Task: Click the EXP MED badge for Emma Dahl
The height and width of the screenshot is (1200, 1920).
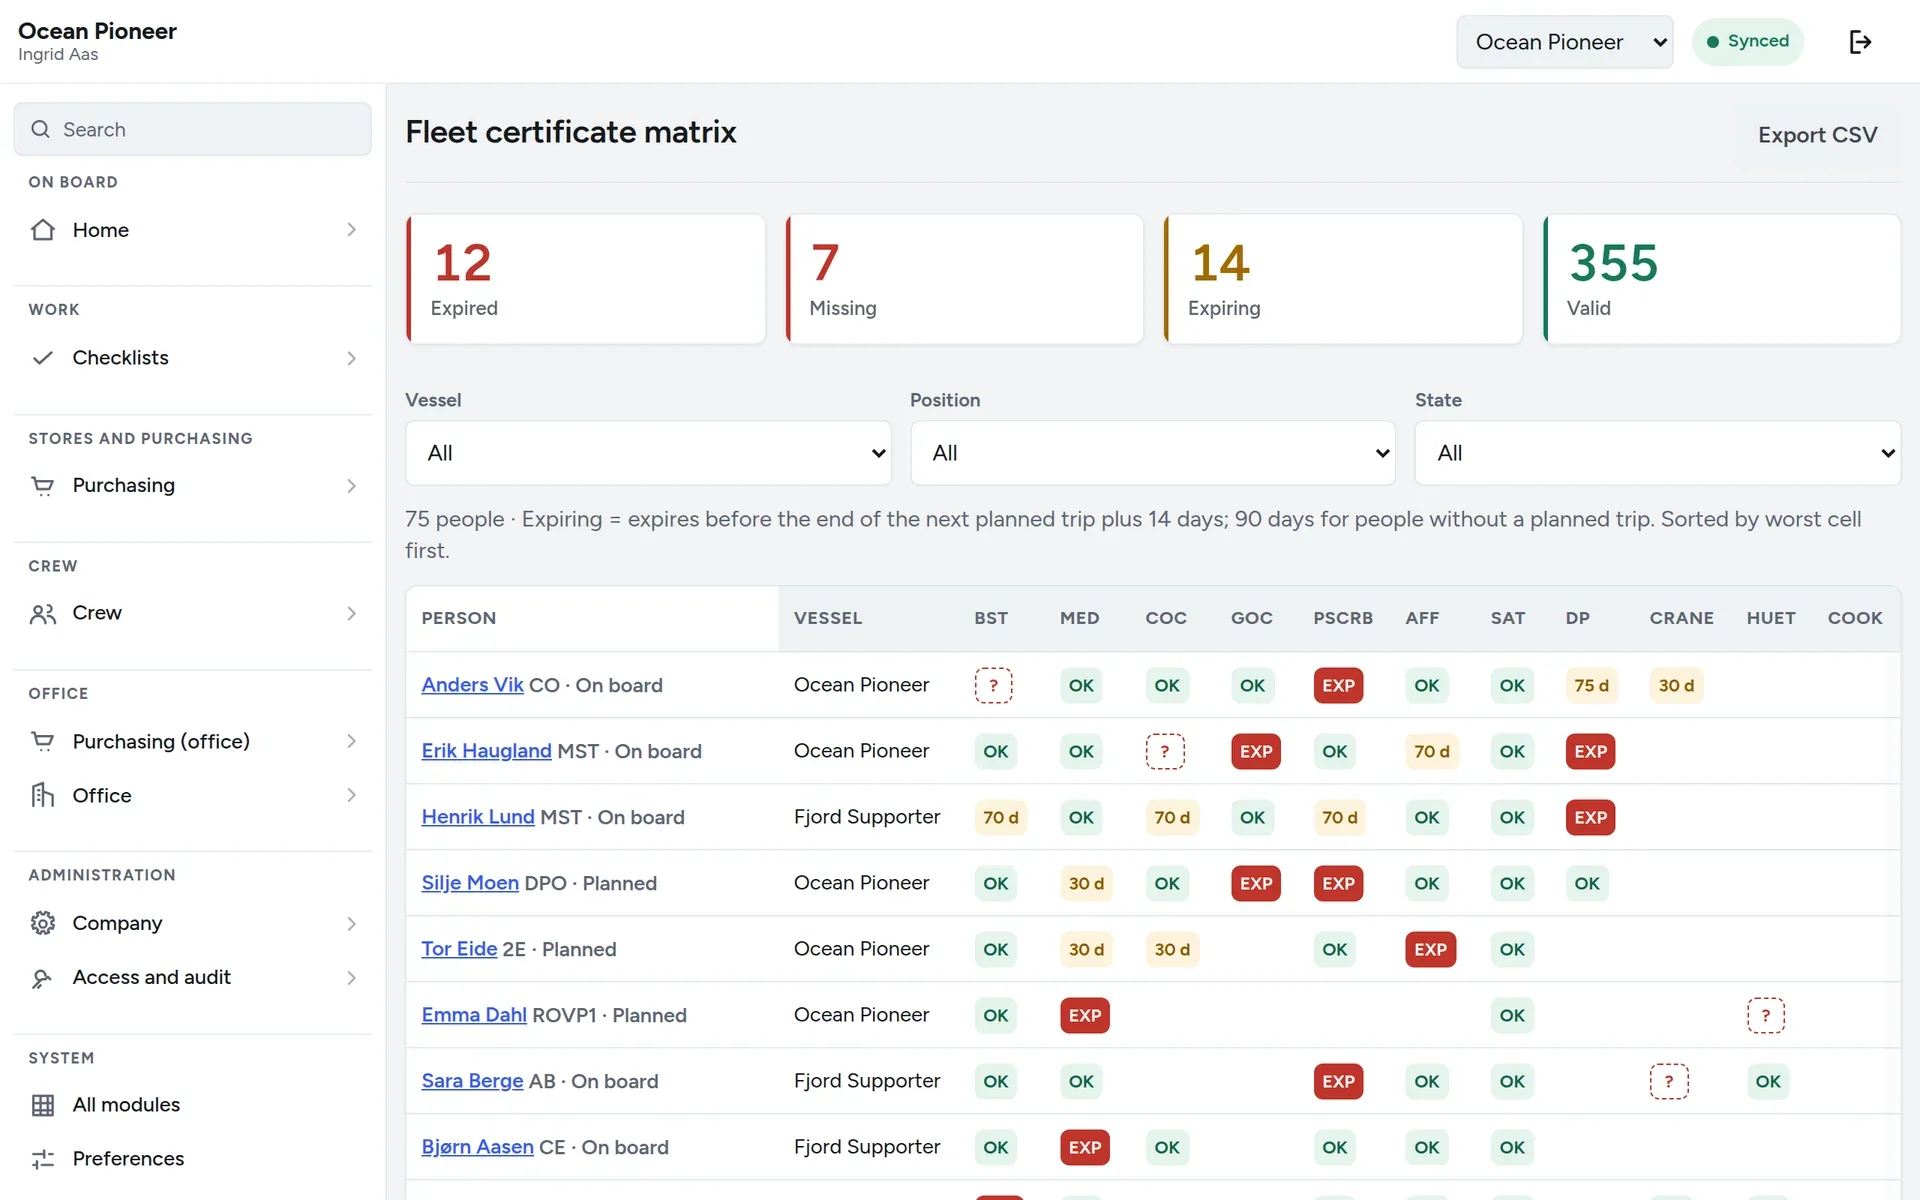Action: (x=1085, y=1016)
